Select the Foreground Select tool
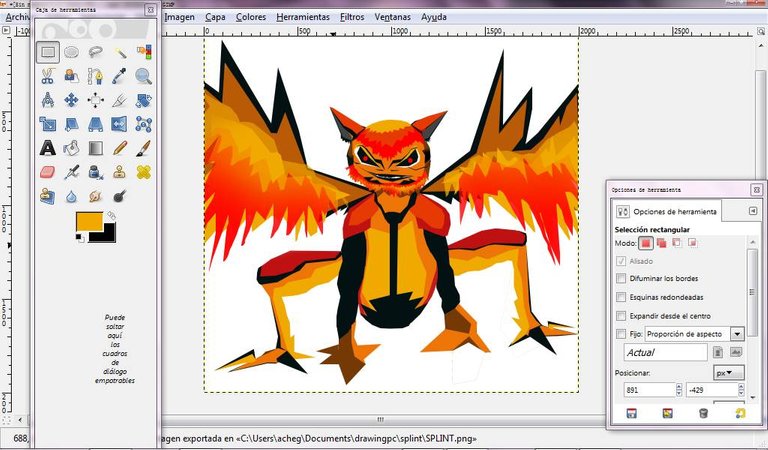The width and height of the screenshot is (768, 450). (x=72, y=76)
